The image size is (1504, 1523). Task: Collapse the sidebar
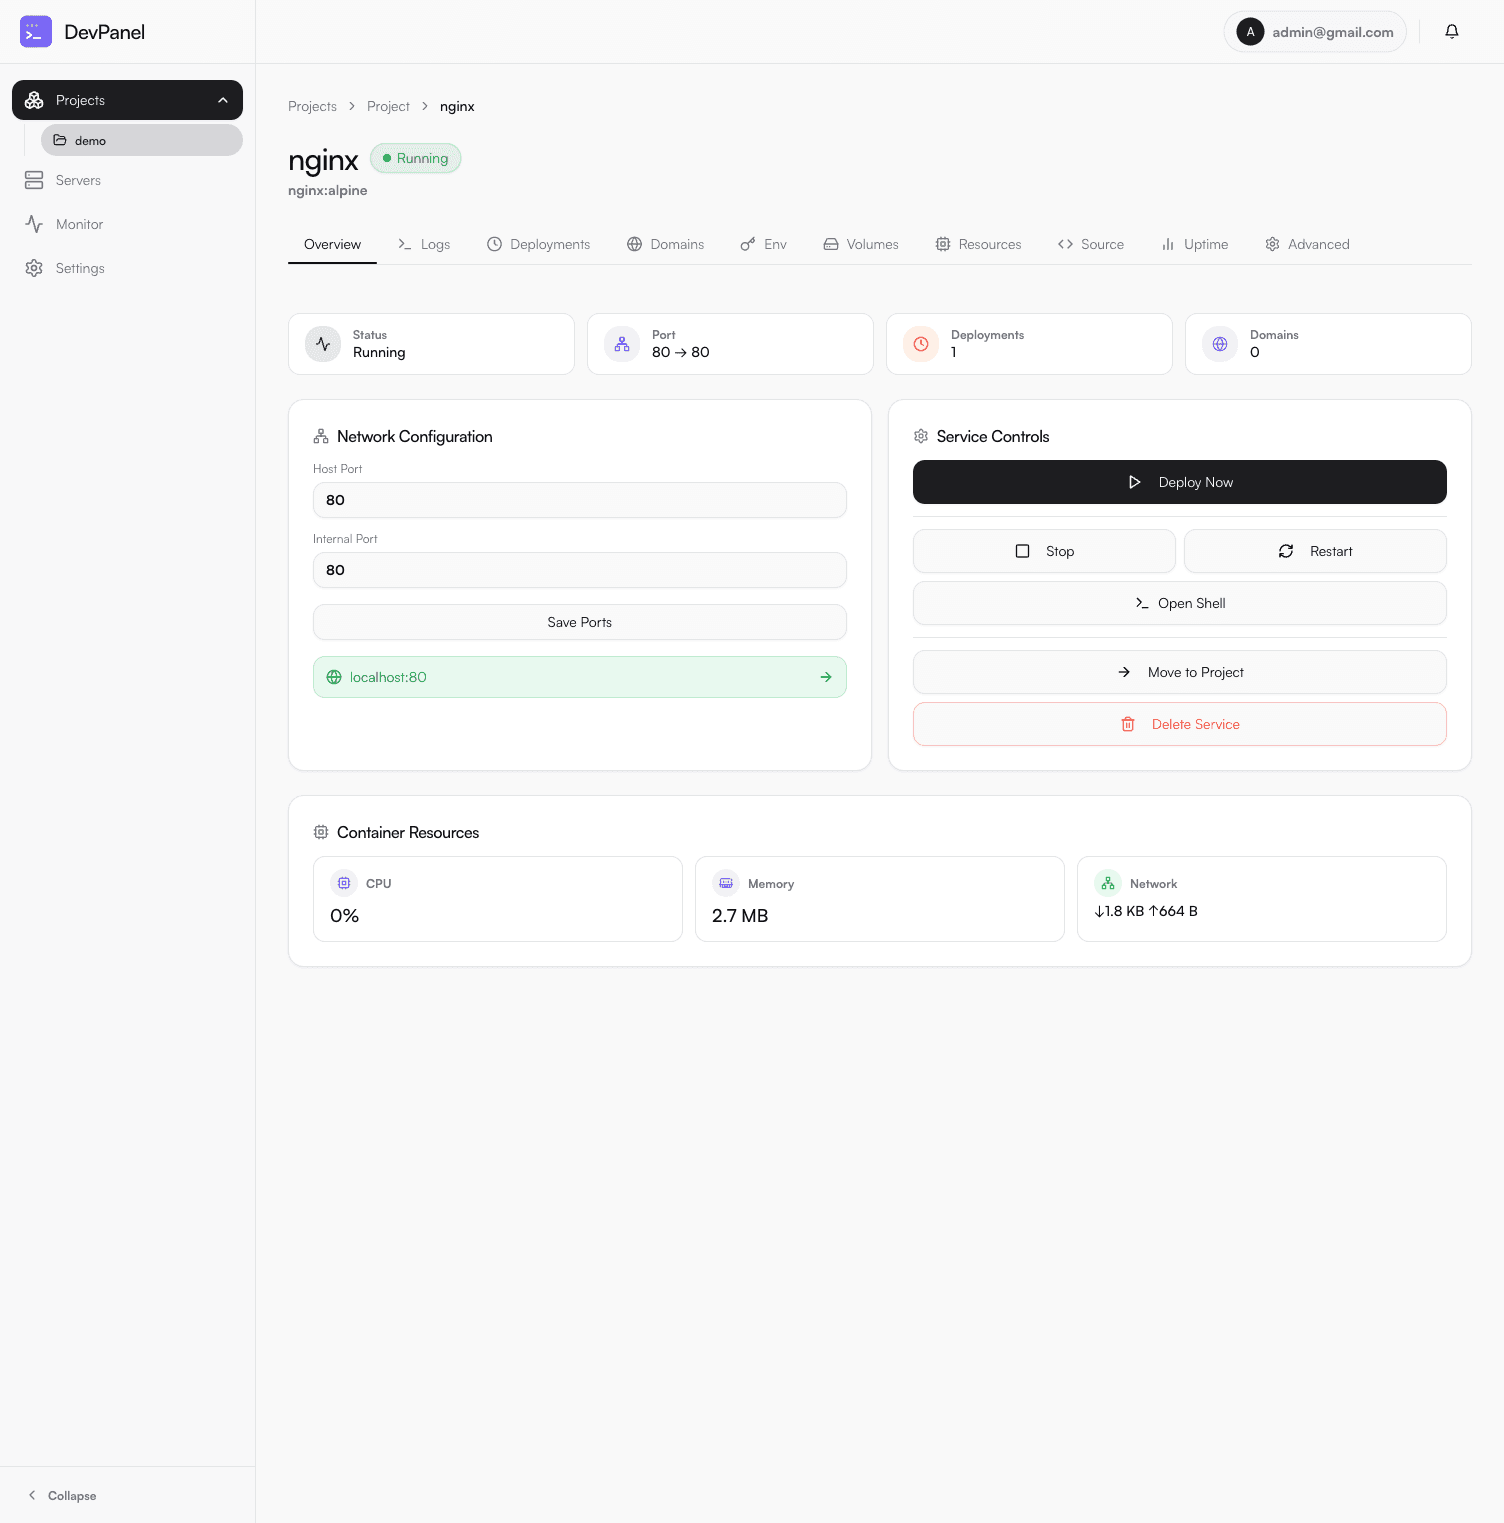click(x=63, y=1495)
